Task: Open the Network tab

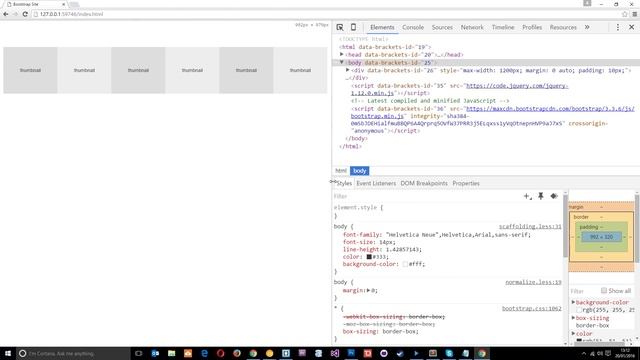Action: 472,27
